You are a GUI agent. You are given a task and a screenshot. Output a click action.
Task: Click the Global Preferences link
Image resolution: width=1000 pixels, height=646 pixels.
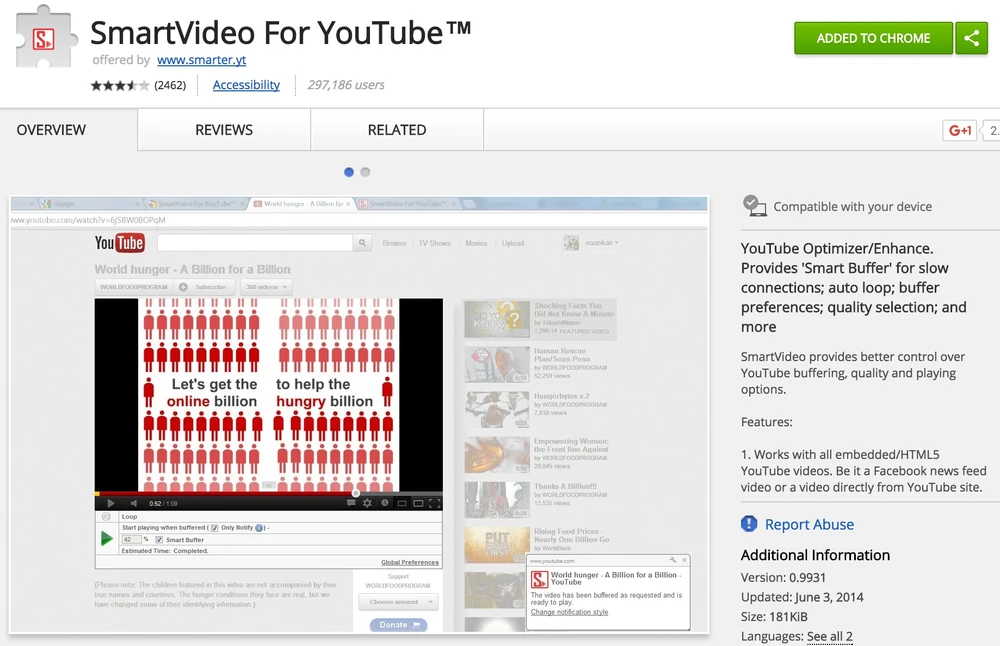coord(410,562)
